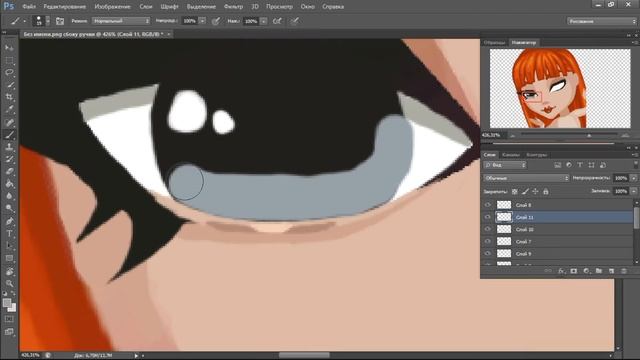Select the Lasso tool
The width and height of the screenshot is (640, 360).
pyautogui.click(x=9, y=73)
